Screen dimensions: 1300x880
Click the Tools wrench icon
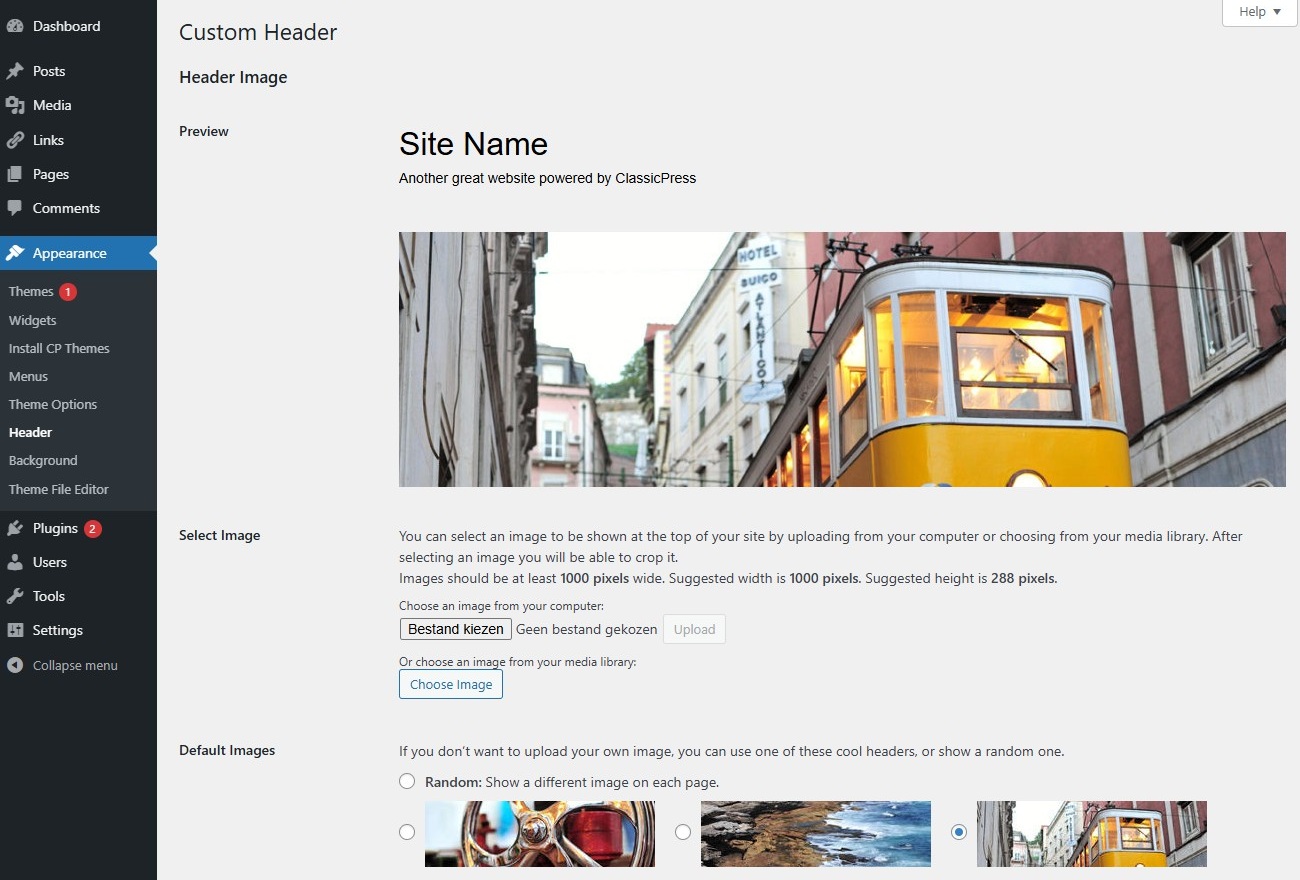tap(15, 596)
